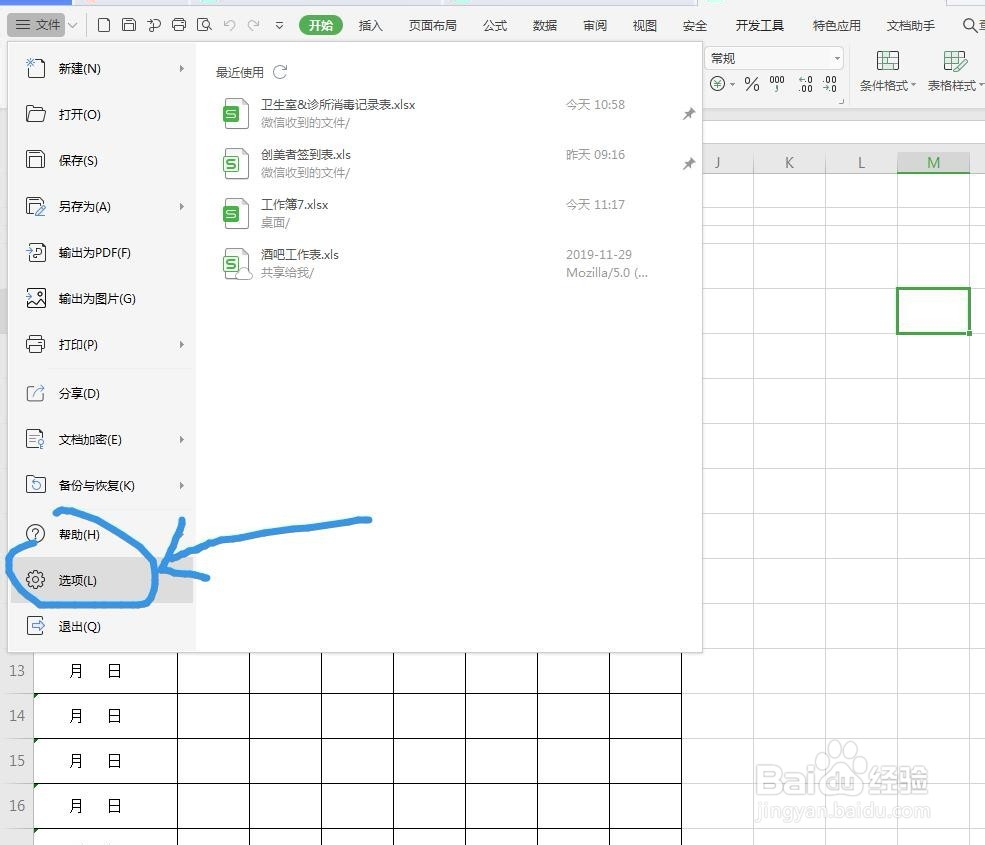Open the 安全 ribbon tab
985x845 pixels.
tap(695, 25)
